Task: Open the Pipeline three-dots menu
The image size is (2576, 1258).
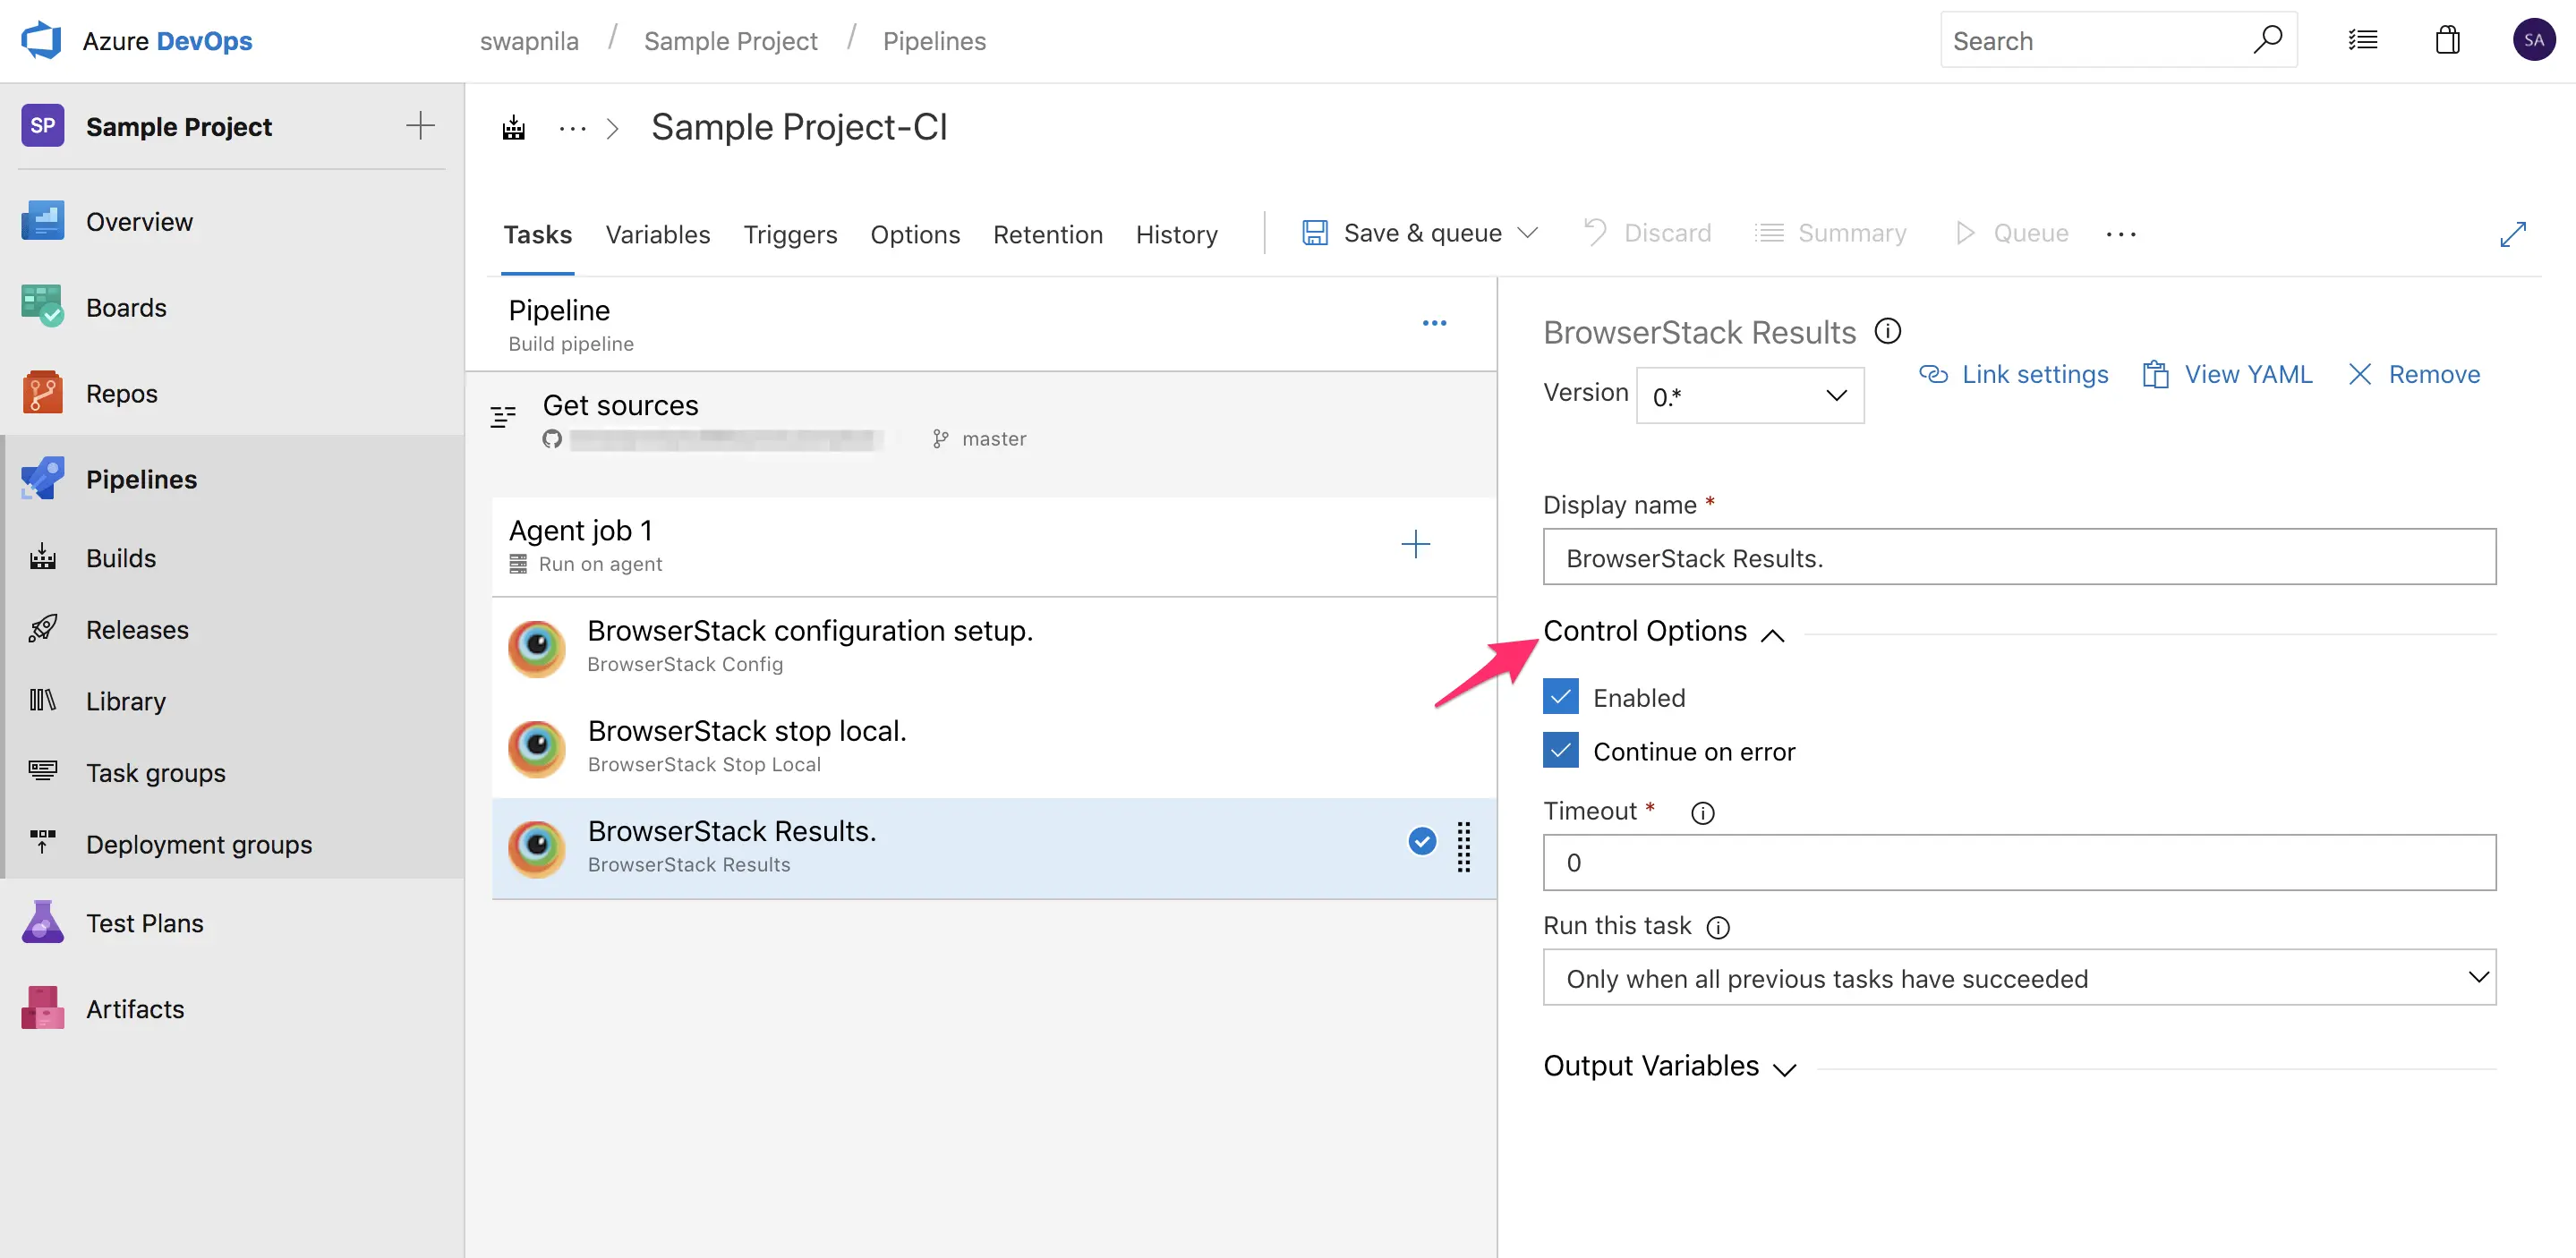Action: 1433,323
